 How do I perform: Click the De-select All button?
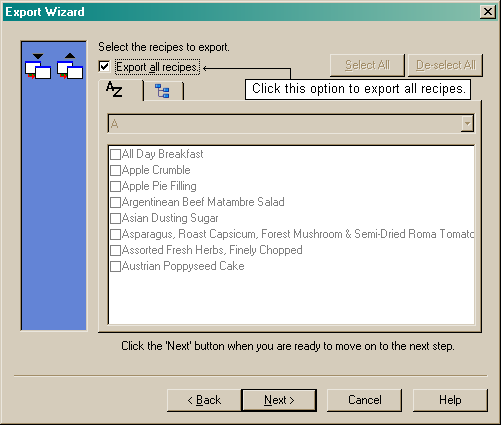tap(446, 65)
